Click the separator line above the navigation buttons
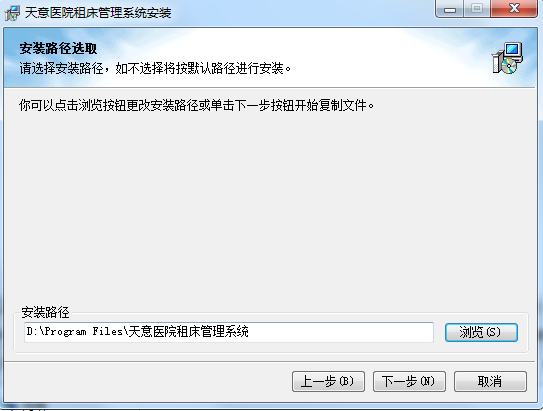Image resolution: width=543 pixels, height=411 pixels. pyautogui.click(x=270, y=361)
